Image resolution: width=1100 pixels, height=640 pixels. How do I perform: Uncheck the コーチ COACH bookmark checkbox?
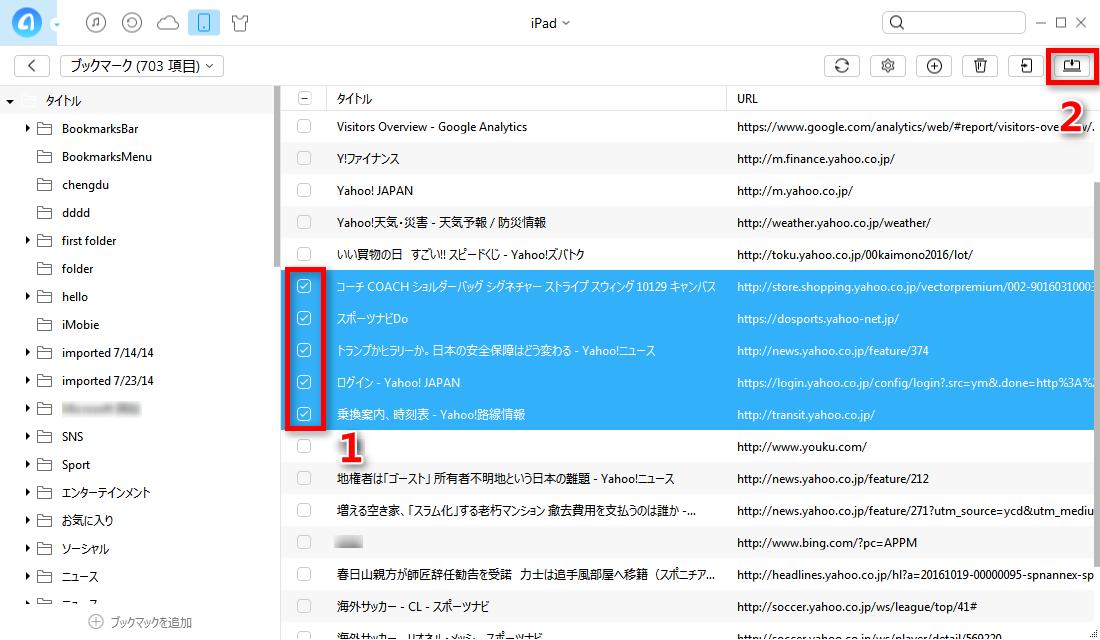[304, 286]
